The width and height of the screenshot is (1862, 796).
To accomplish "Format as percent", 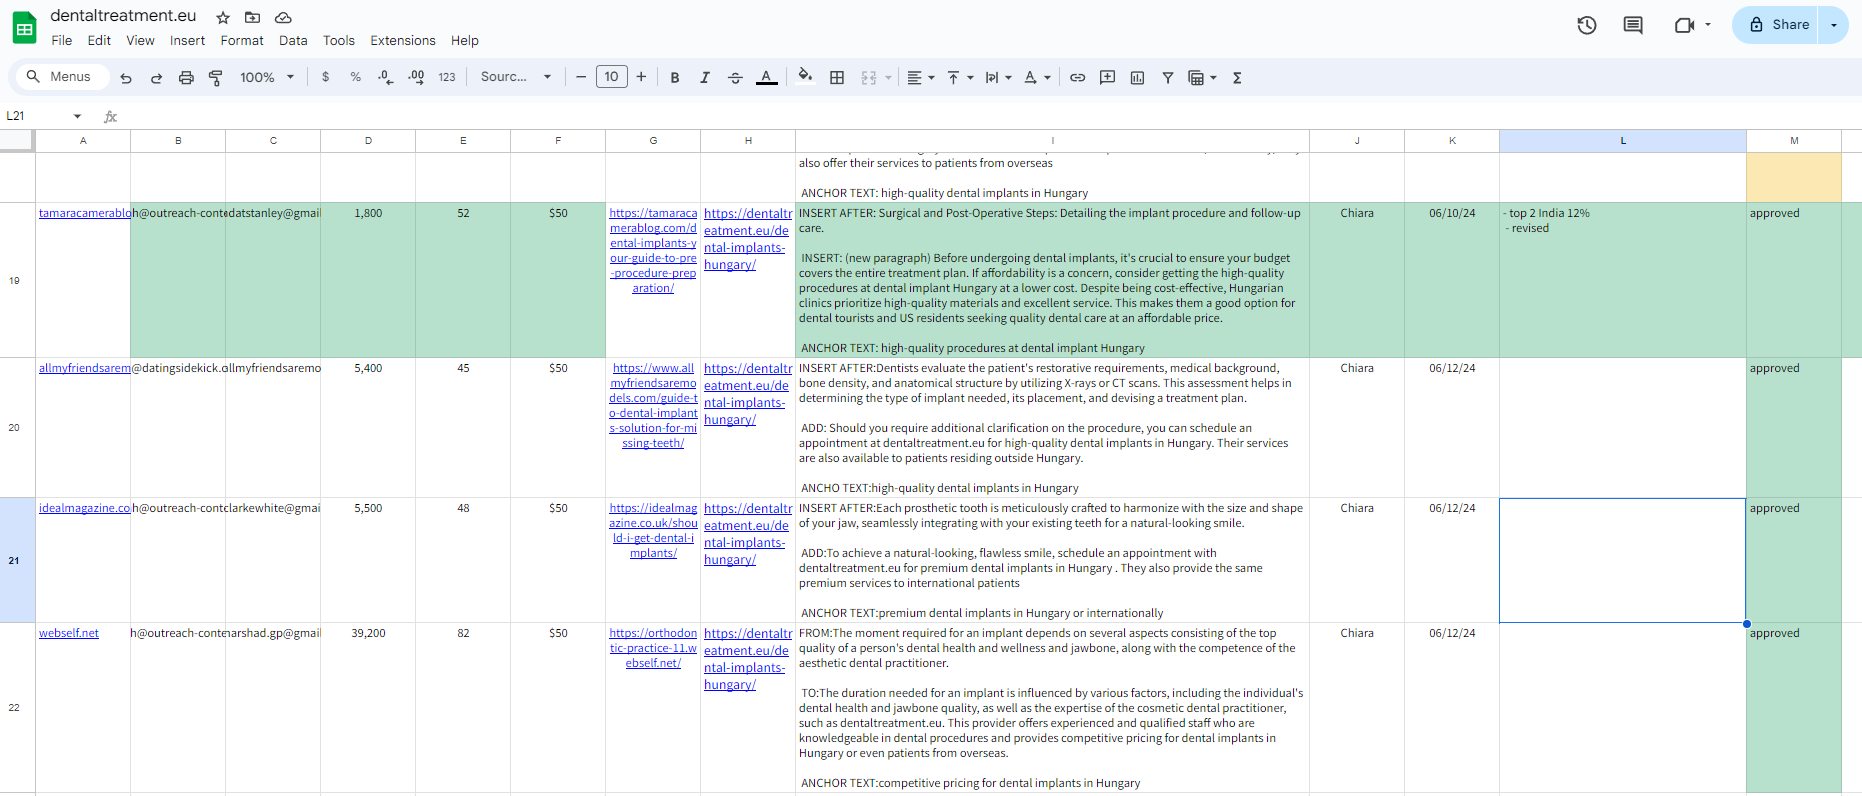I will (355, 77).
